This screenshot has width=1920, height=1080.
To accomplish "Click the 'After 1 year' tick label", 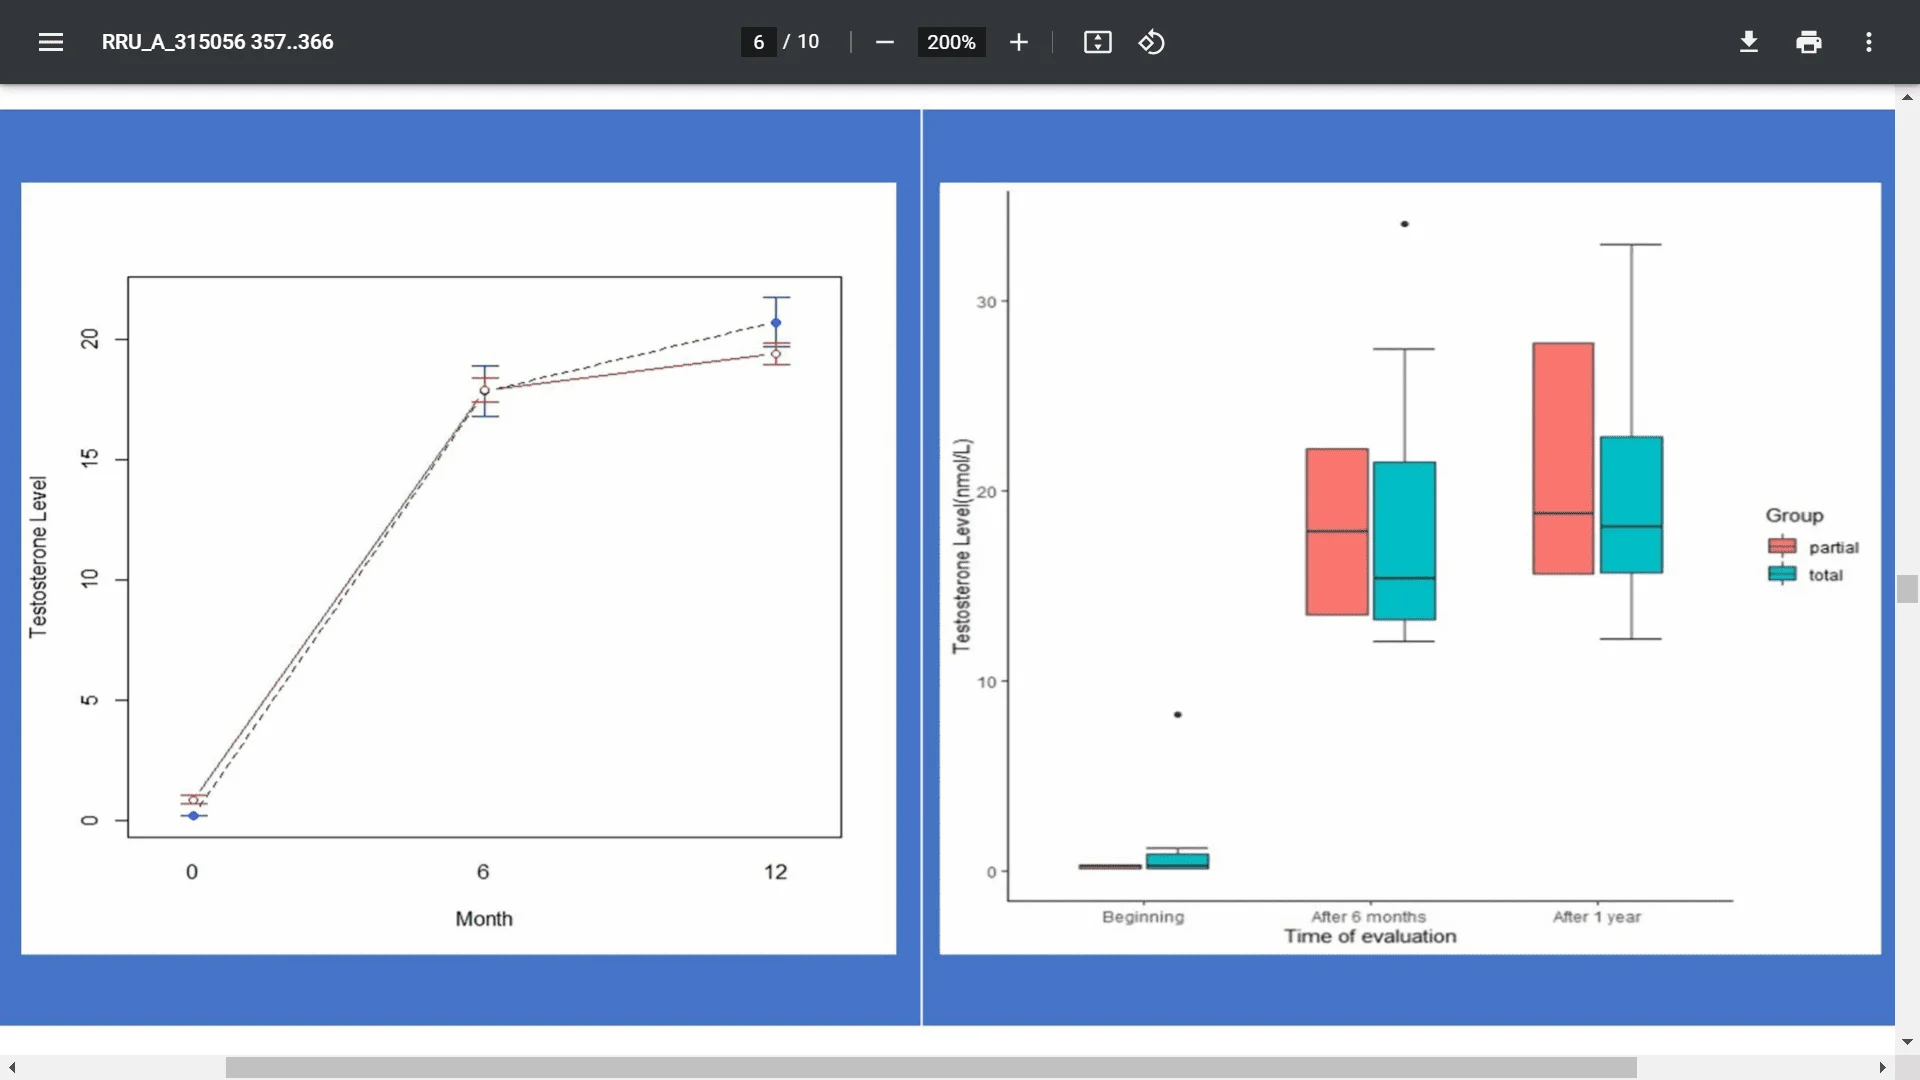I will (1597, 917).
